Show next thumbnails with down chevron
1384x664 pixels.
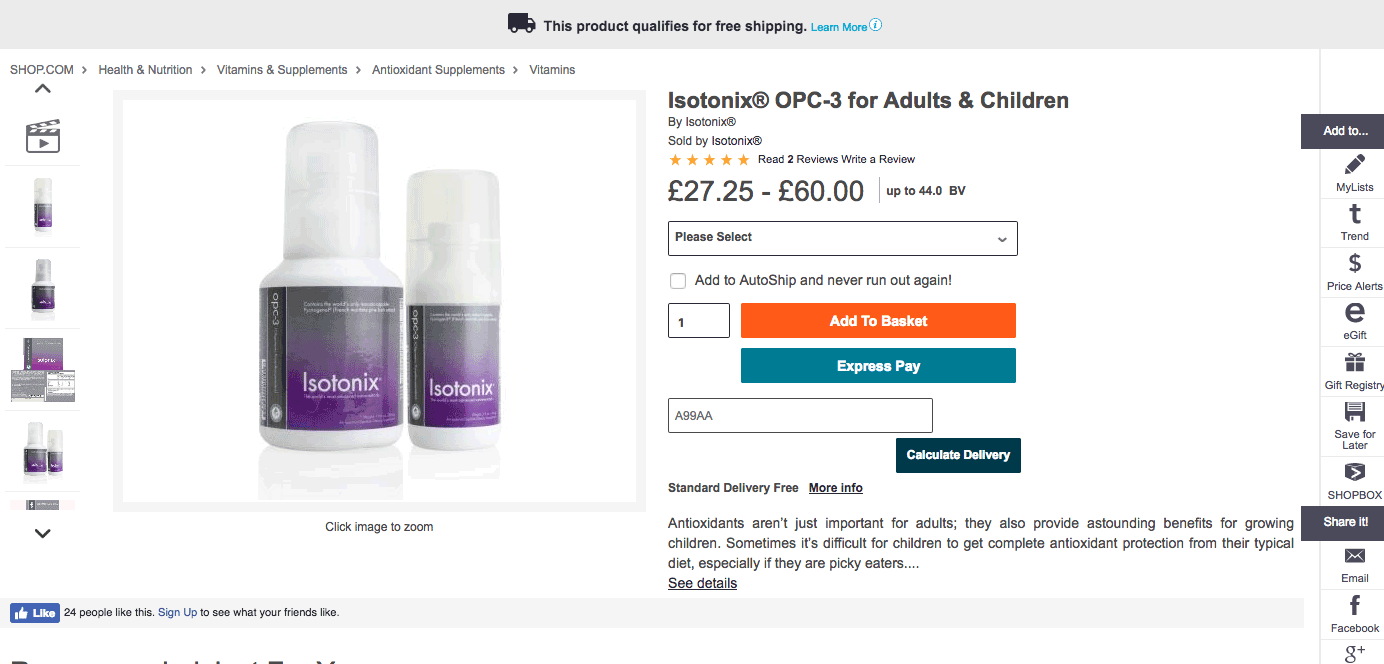point(42,534)
